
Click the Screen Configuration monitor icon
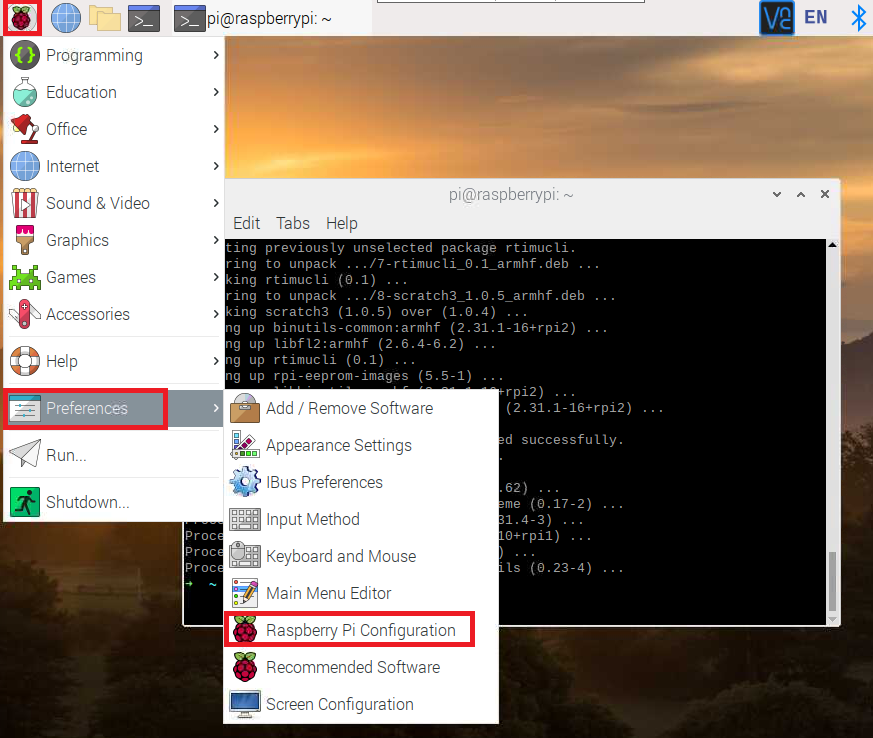click(245, 704)
